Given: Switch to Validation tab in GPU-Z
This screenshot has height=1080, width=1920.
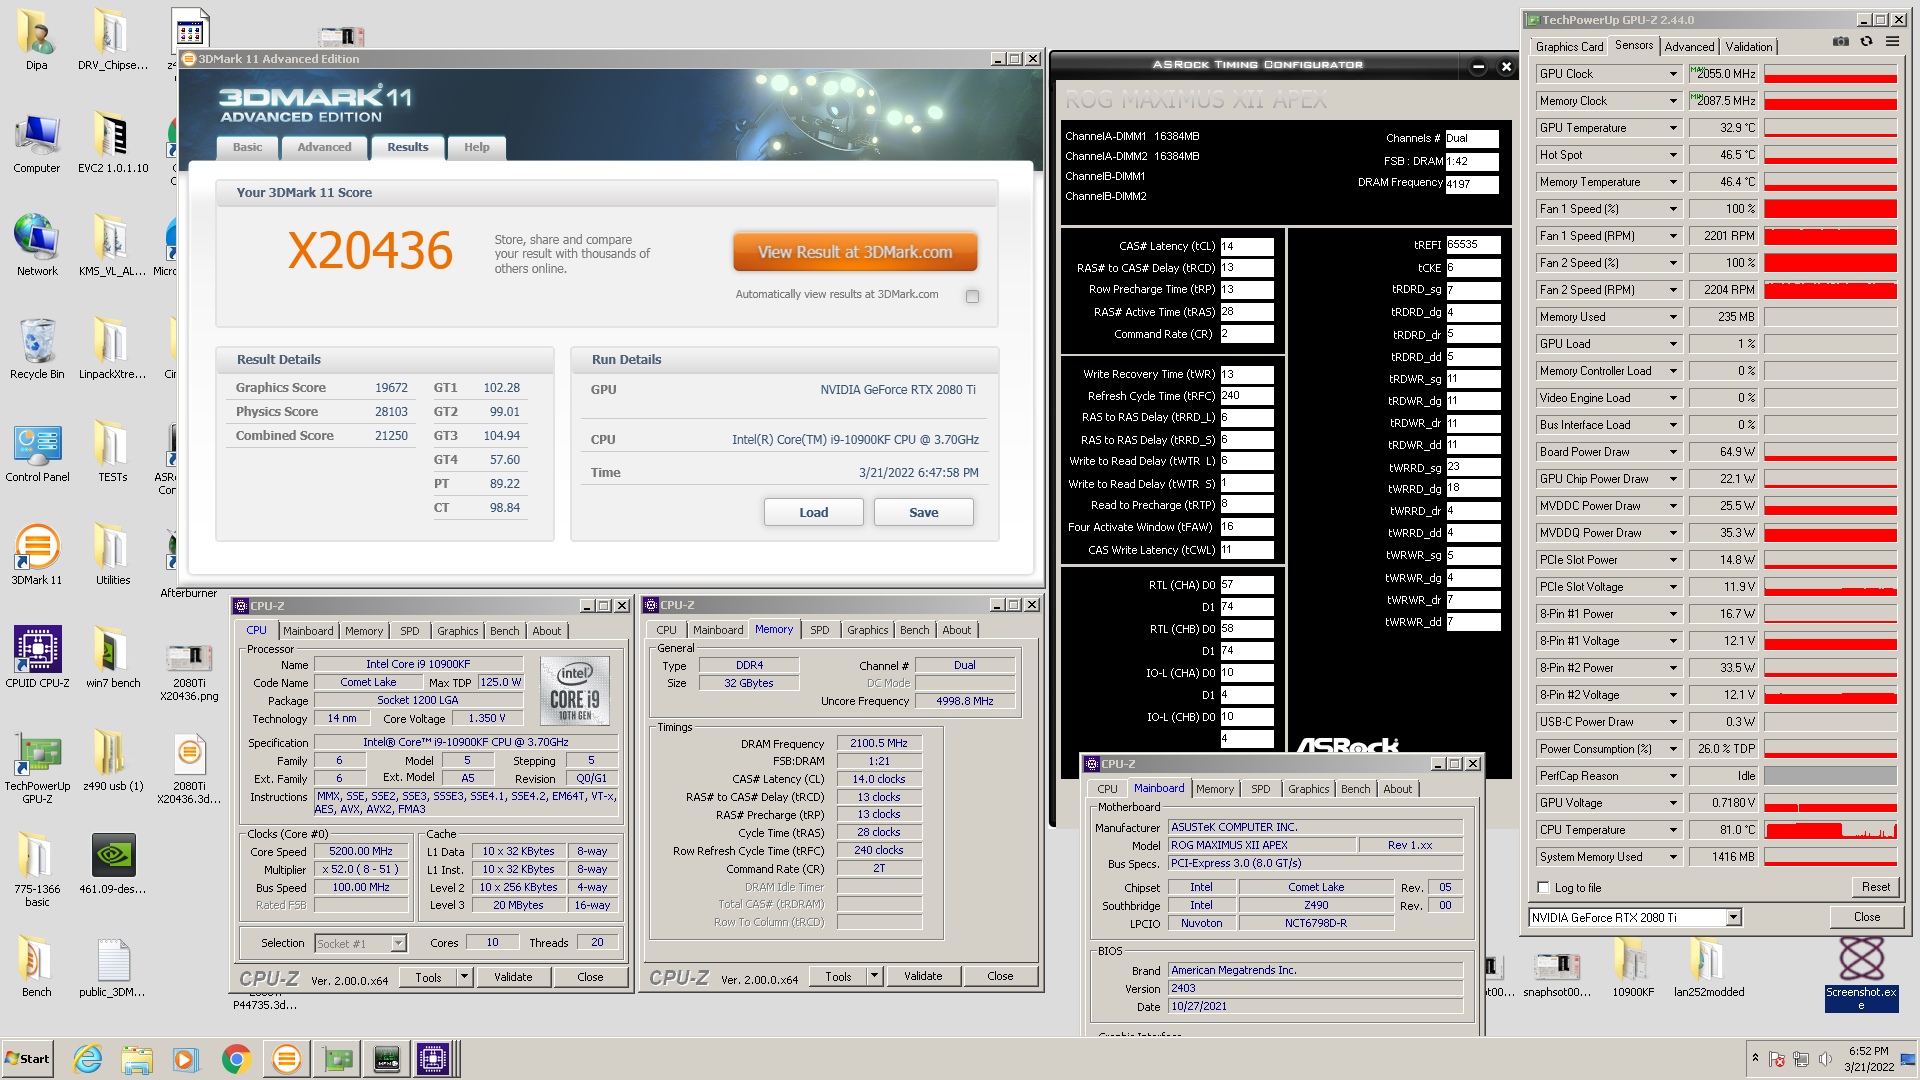Looking at the screenshot, I should [1748, 47].
